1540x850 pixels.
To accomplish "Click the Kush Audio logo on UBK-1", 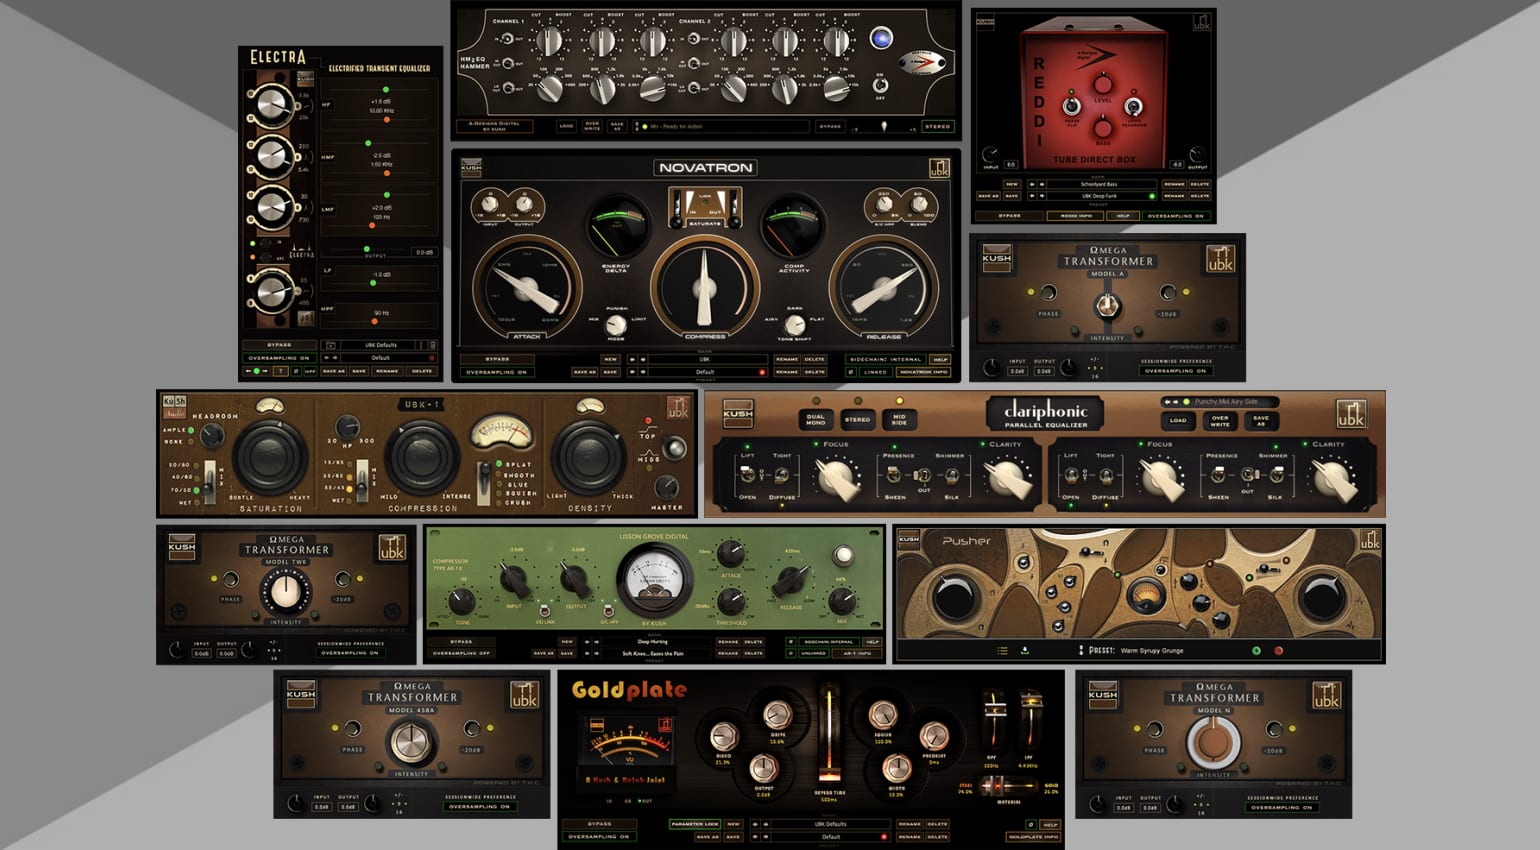I will 174,406.
